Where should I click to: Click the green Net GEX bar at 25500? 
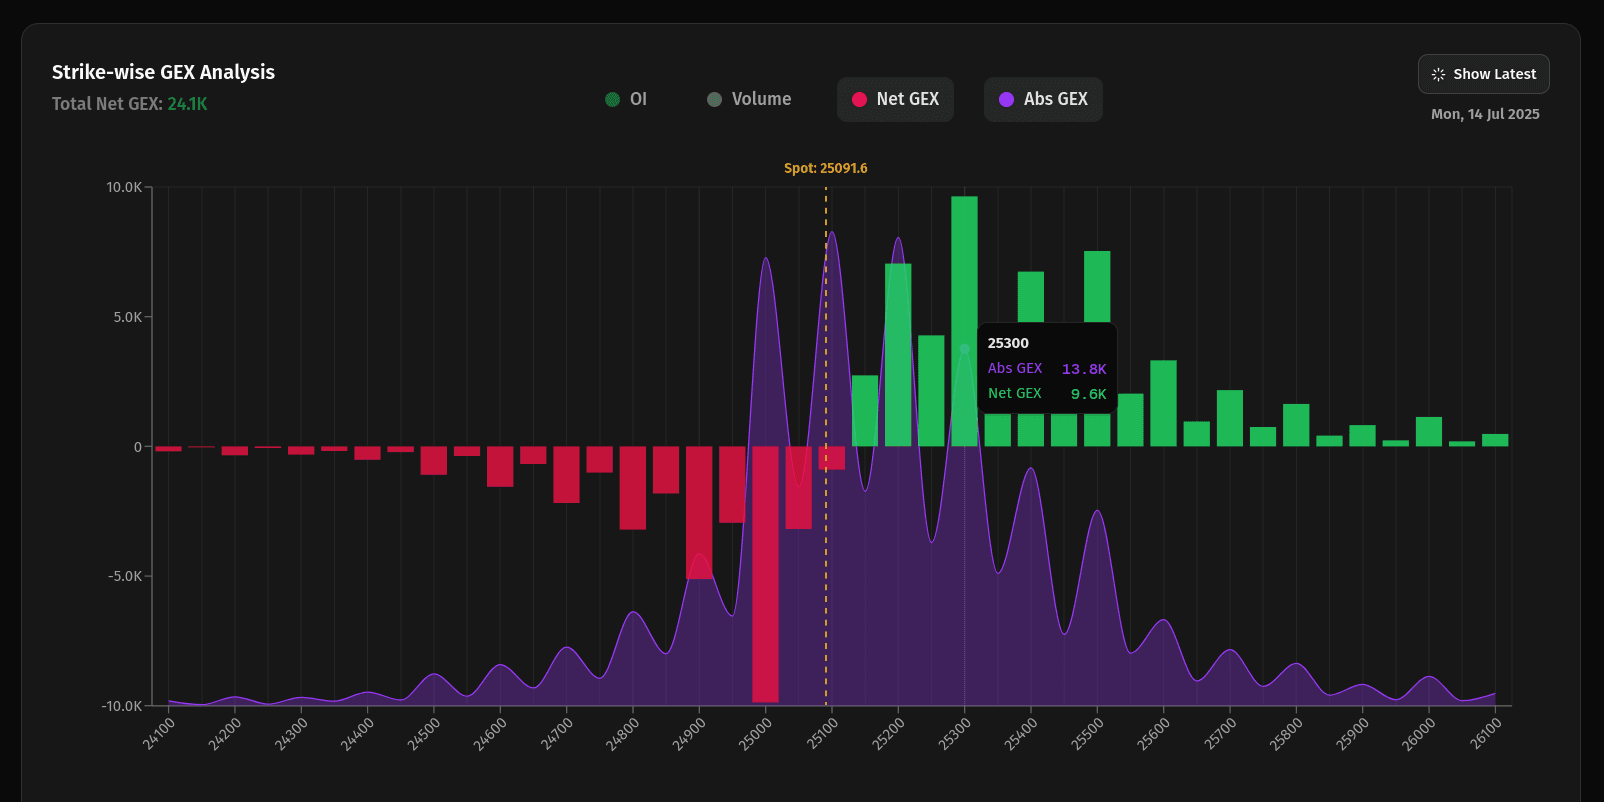[x=1097, y=290]
